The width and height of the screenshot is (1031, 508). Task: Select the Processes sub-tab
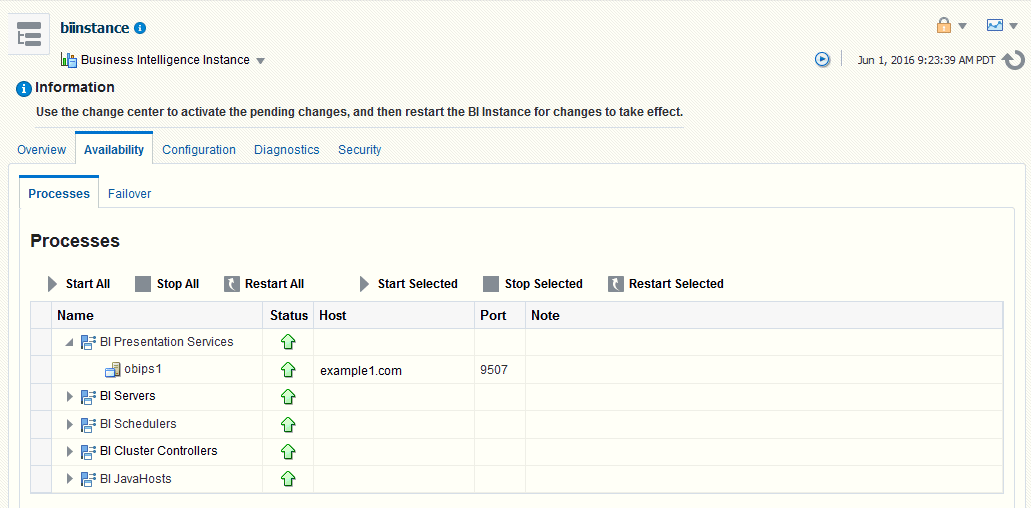(59, 194)
